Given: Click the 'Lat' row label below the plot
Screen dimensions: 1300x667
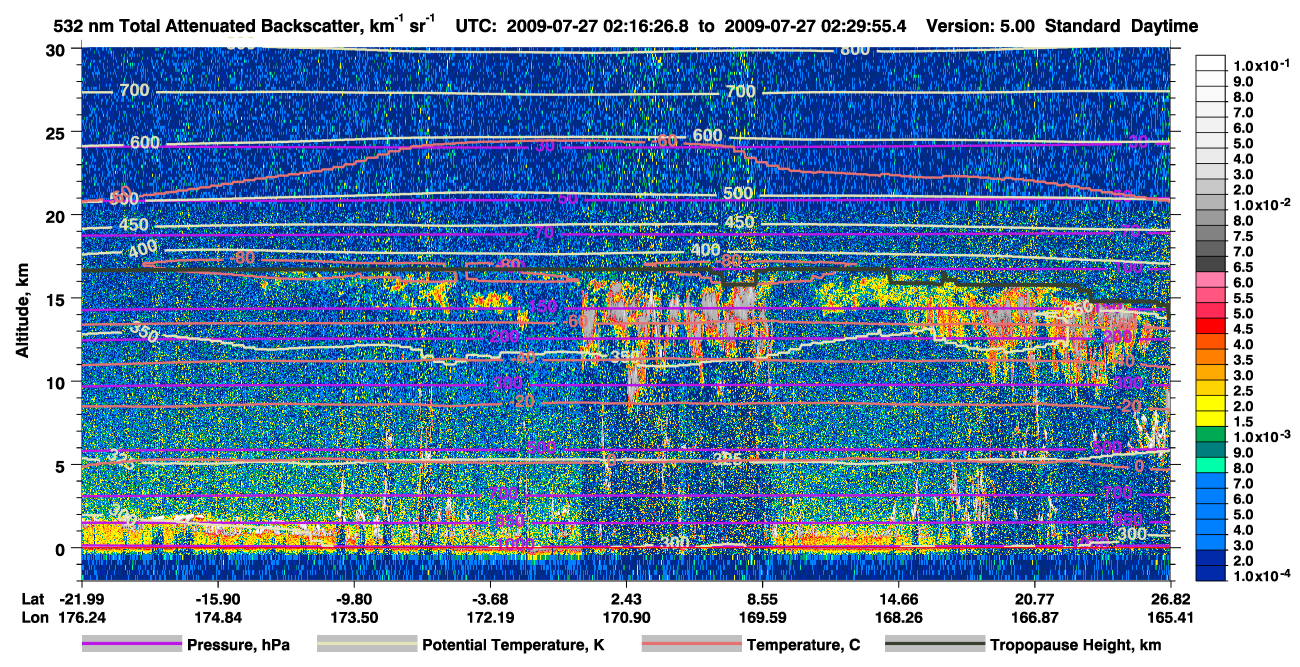Looking at the screenshot, I should (x=33, y=597).
